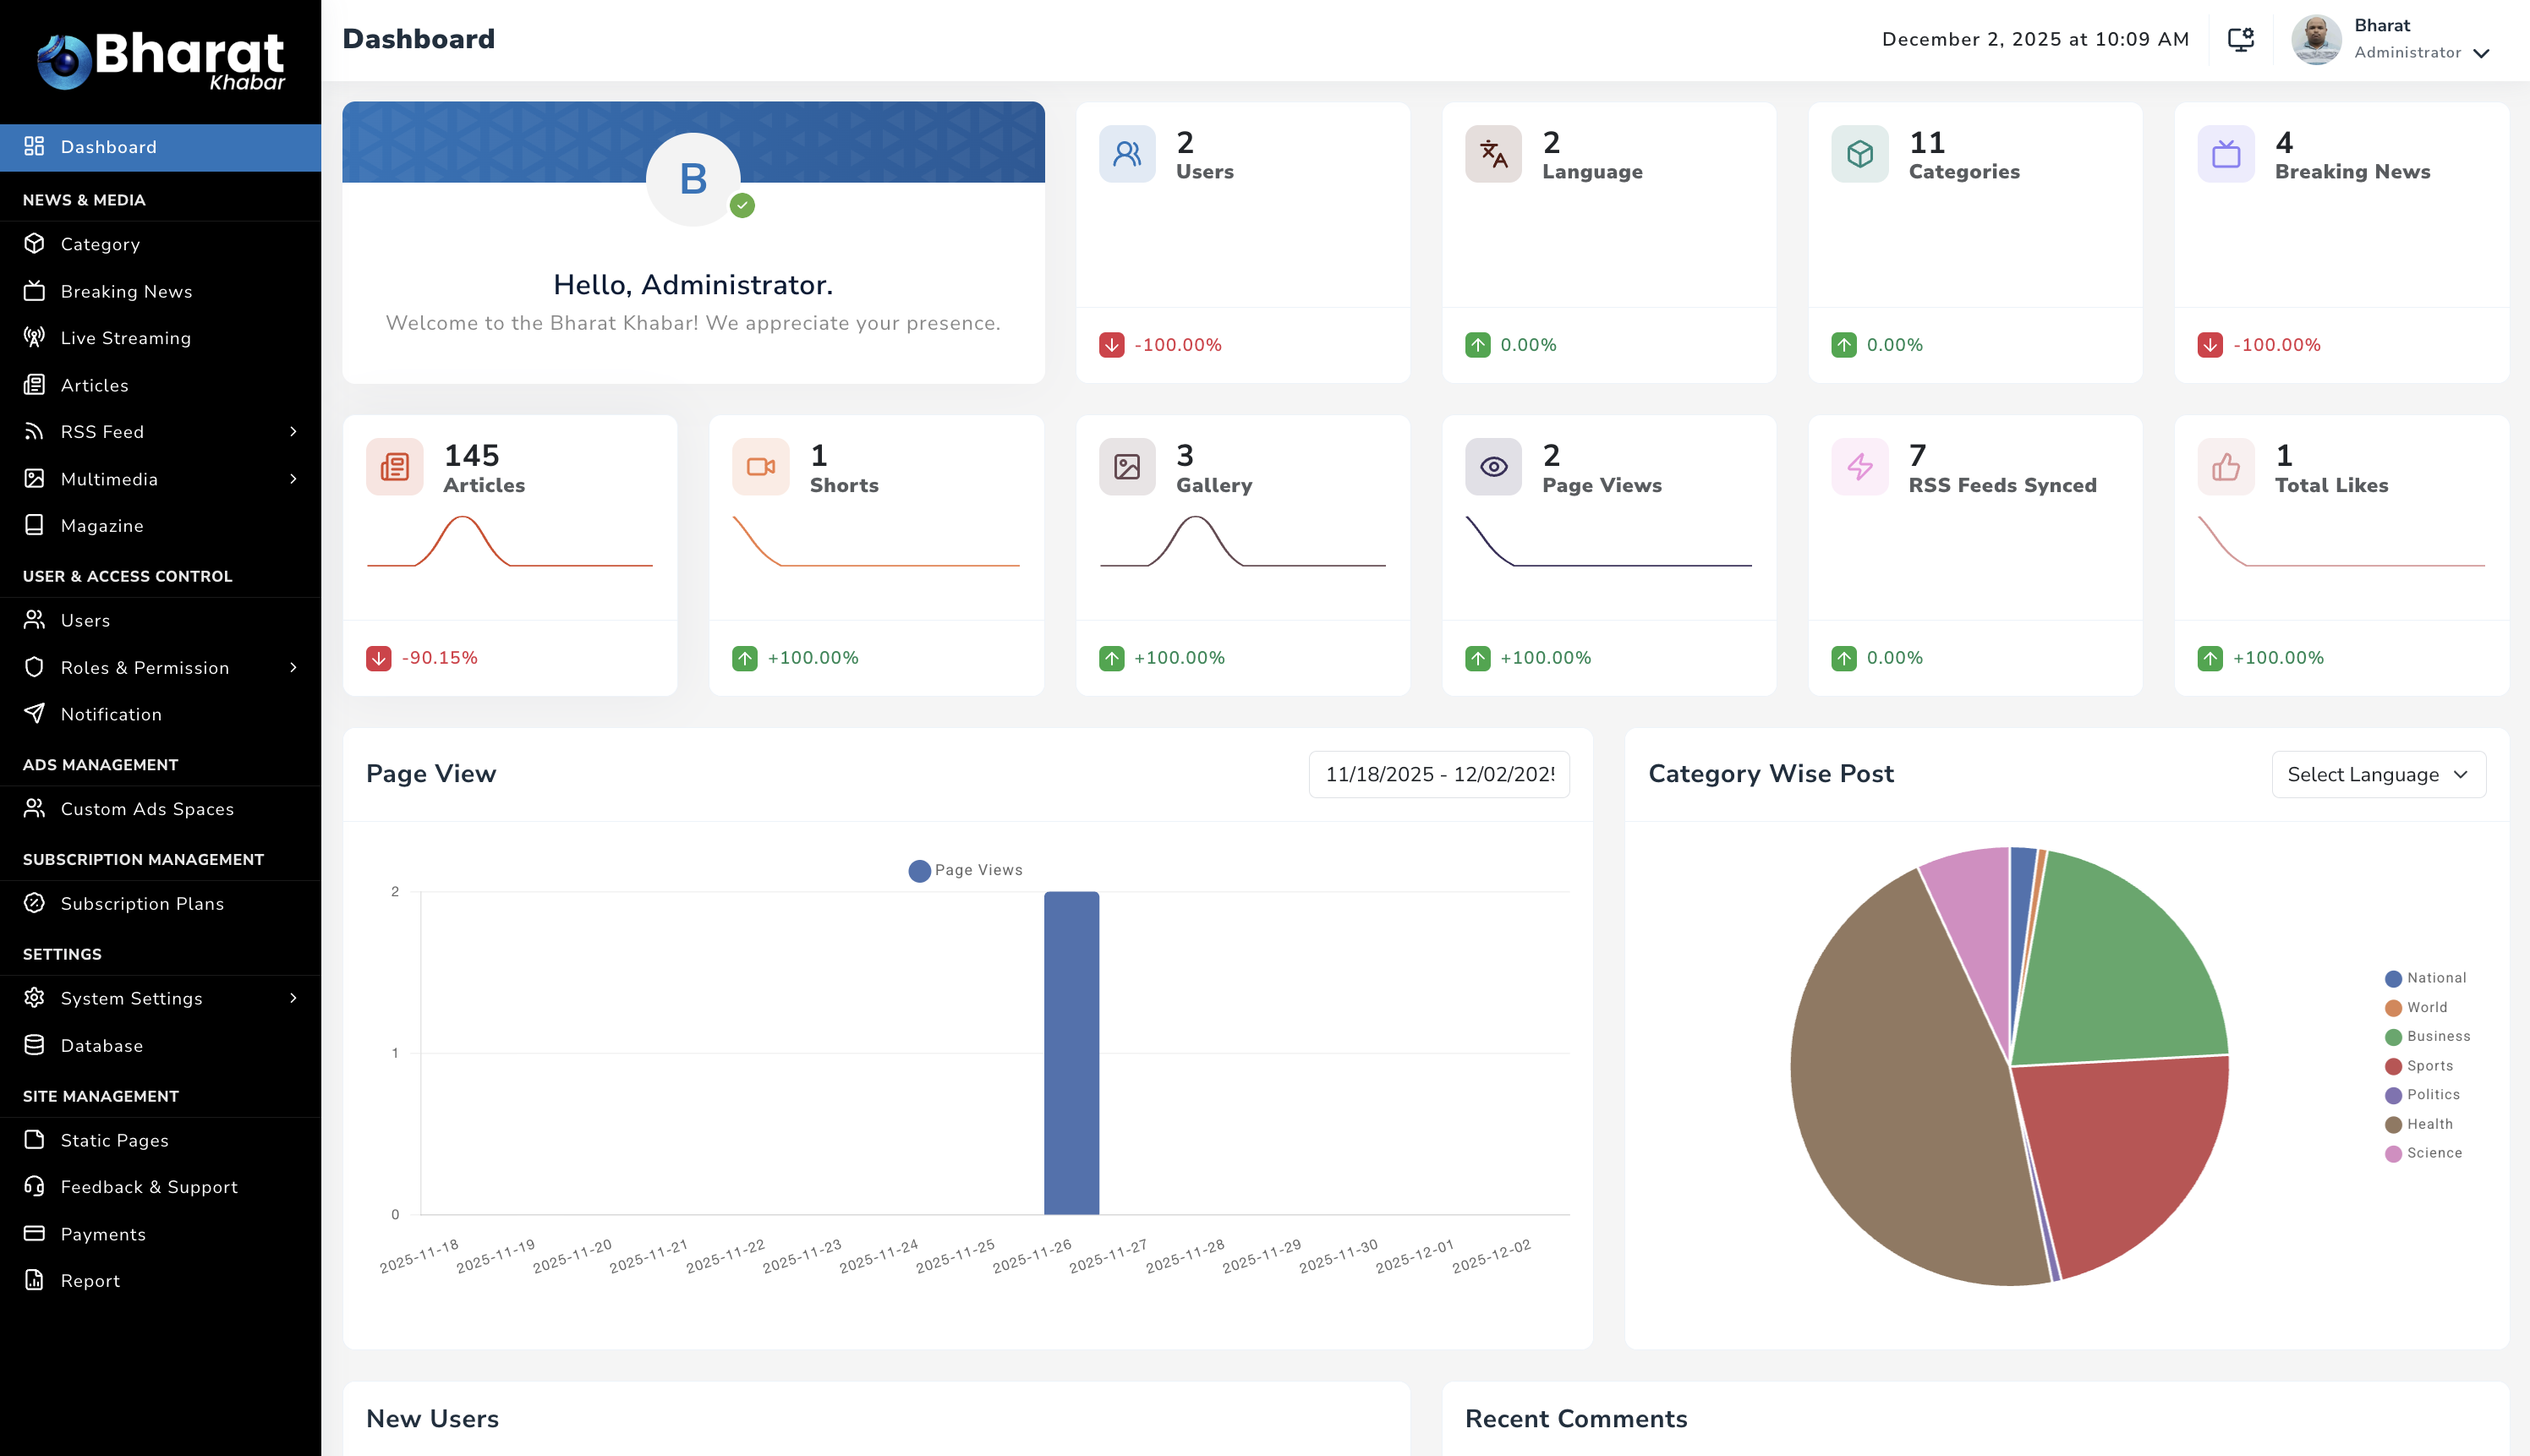Click the Language translate icon

[1493, 154]
